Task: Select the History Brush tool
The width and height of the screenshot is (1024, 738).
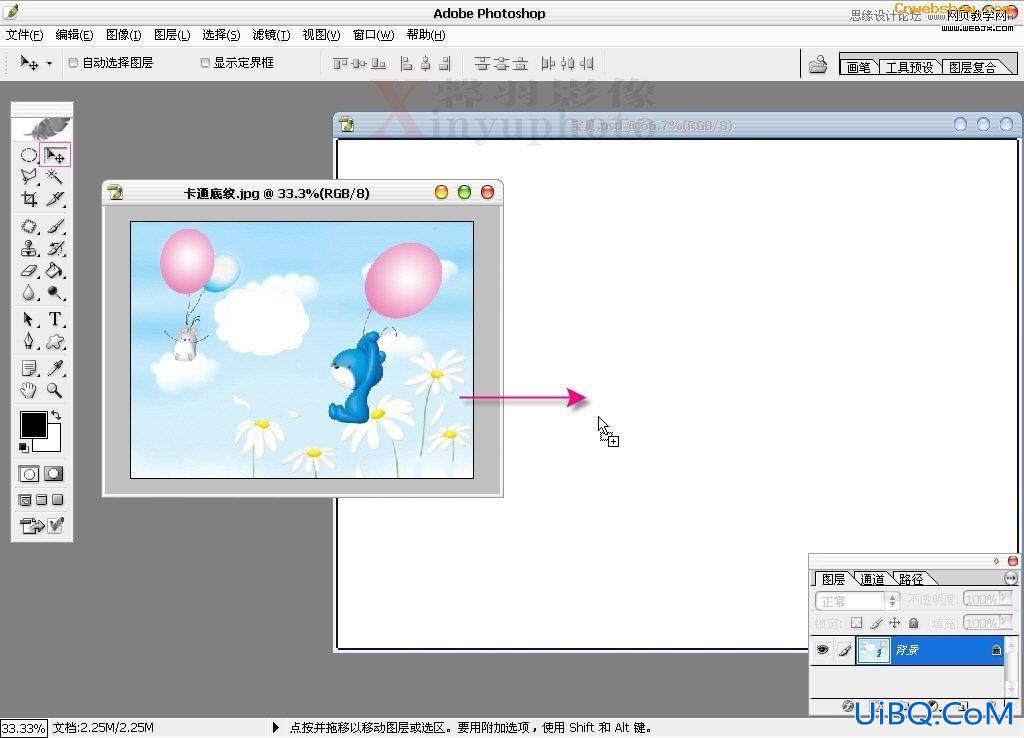Action: point(55,249)
